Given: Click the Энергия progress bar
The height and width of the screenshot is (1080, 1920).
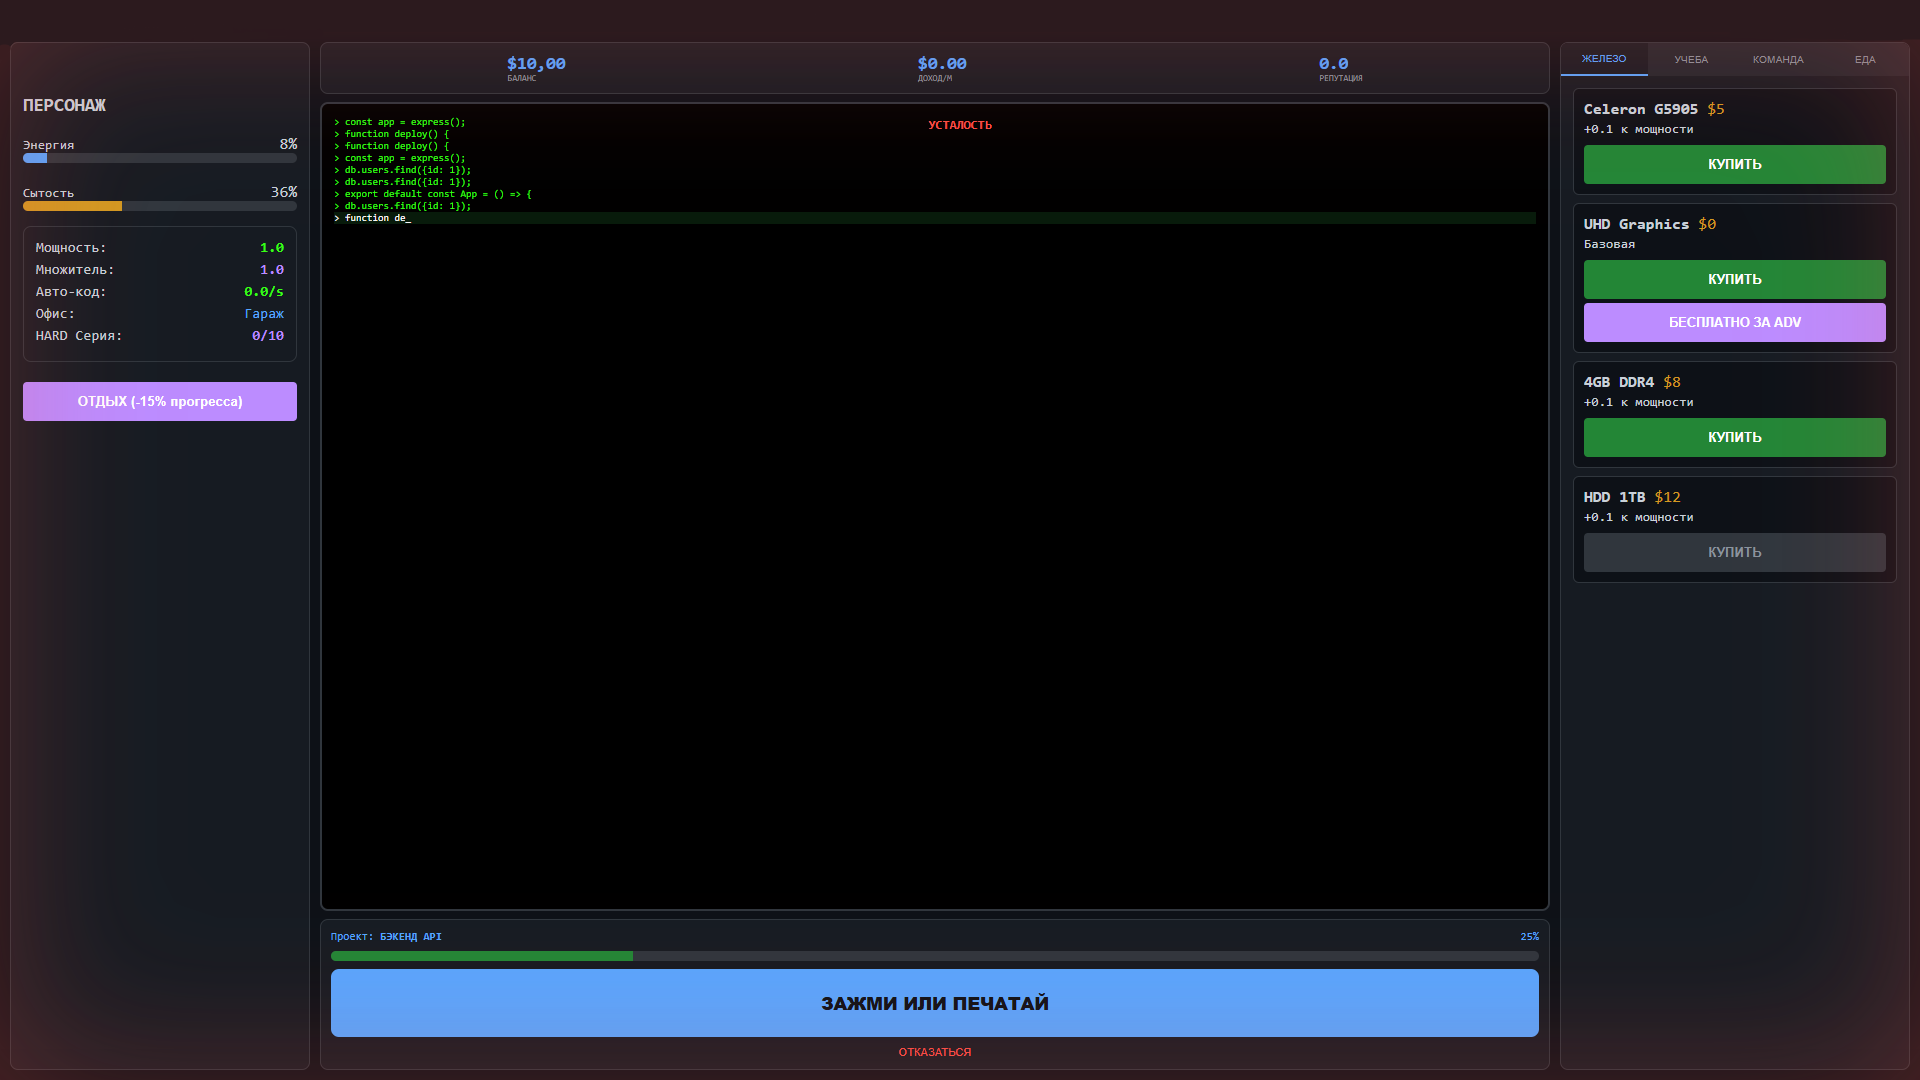Looking at the screenshot, I should [159, 158].
